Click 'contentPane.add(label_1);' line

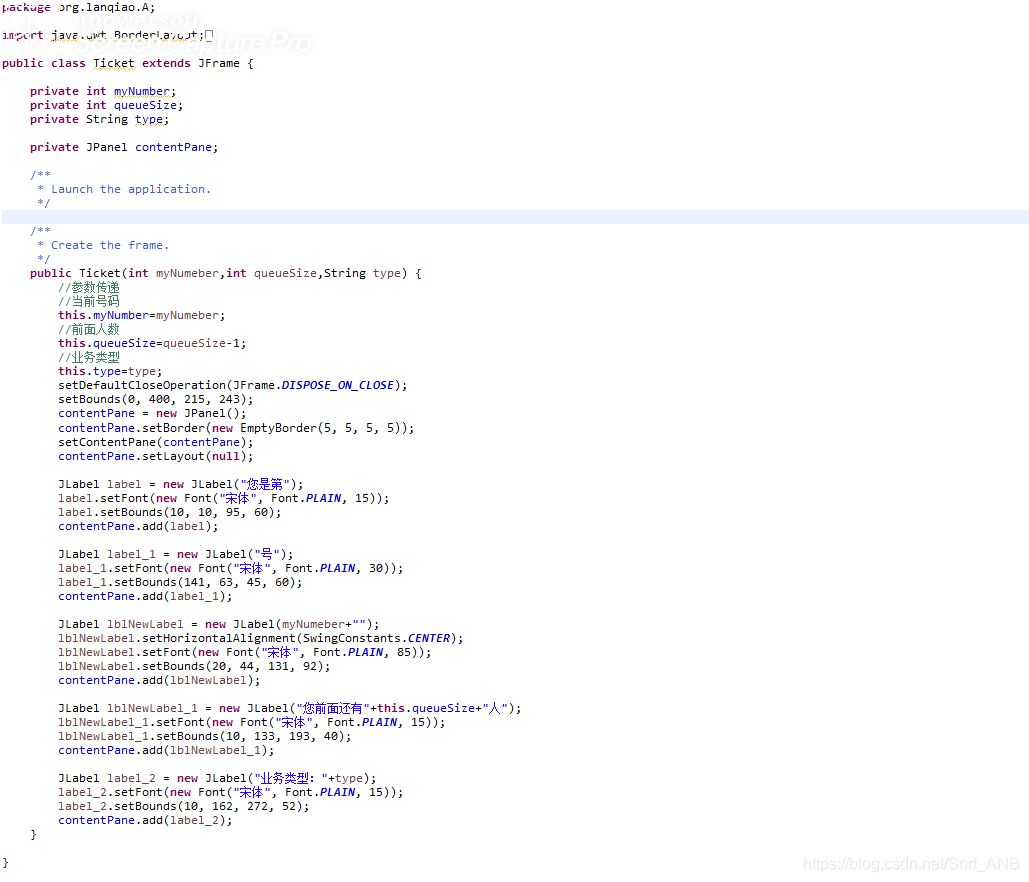[145, 596]
